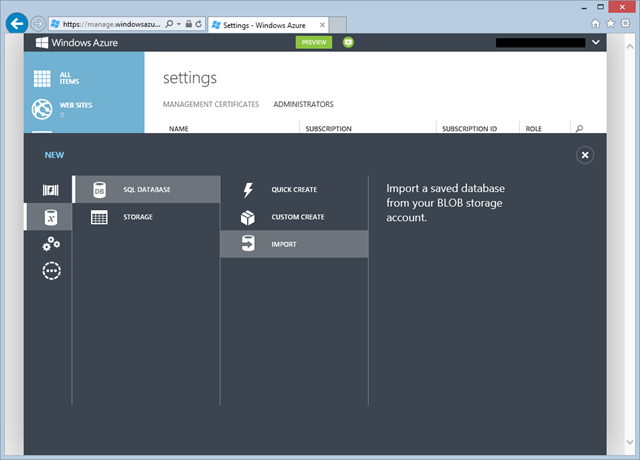
Task: Open the App Services gears category
Action: [x=49, y=244]
